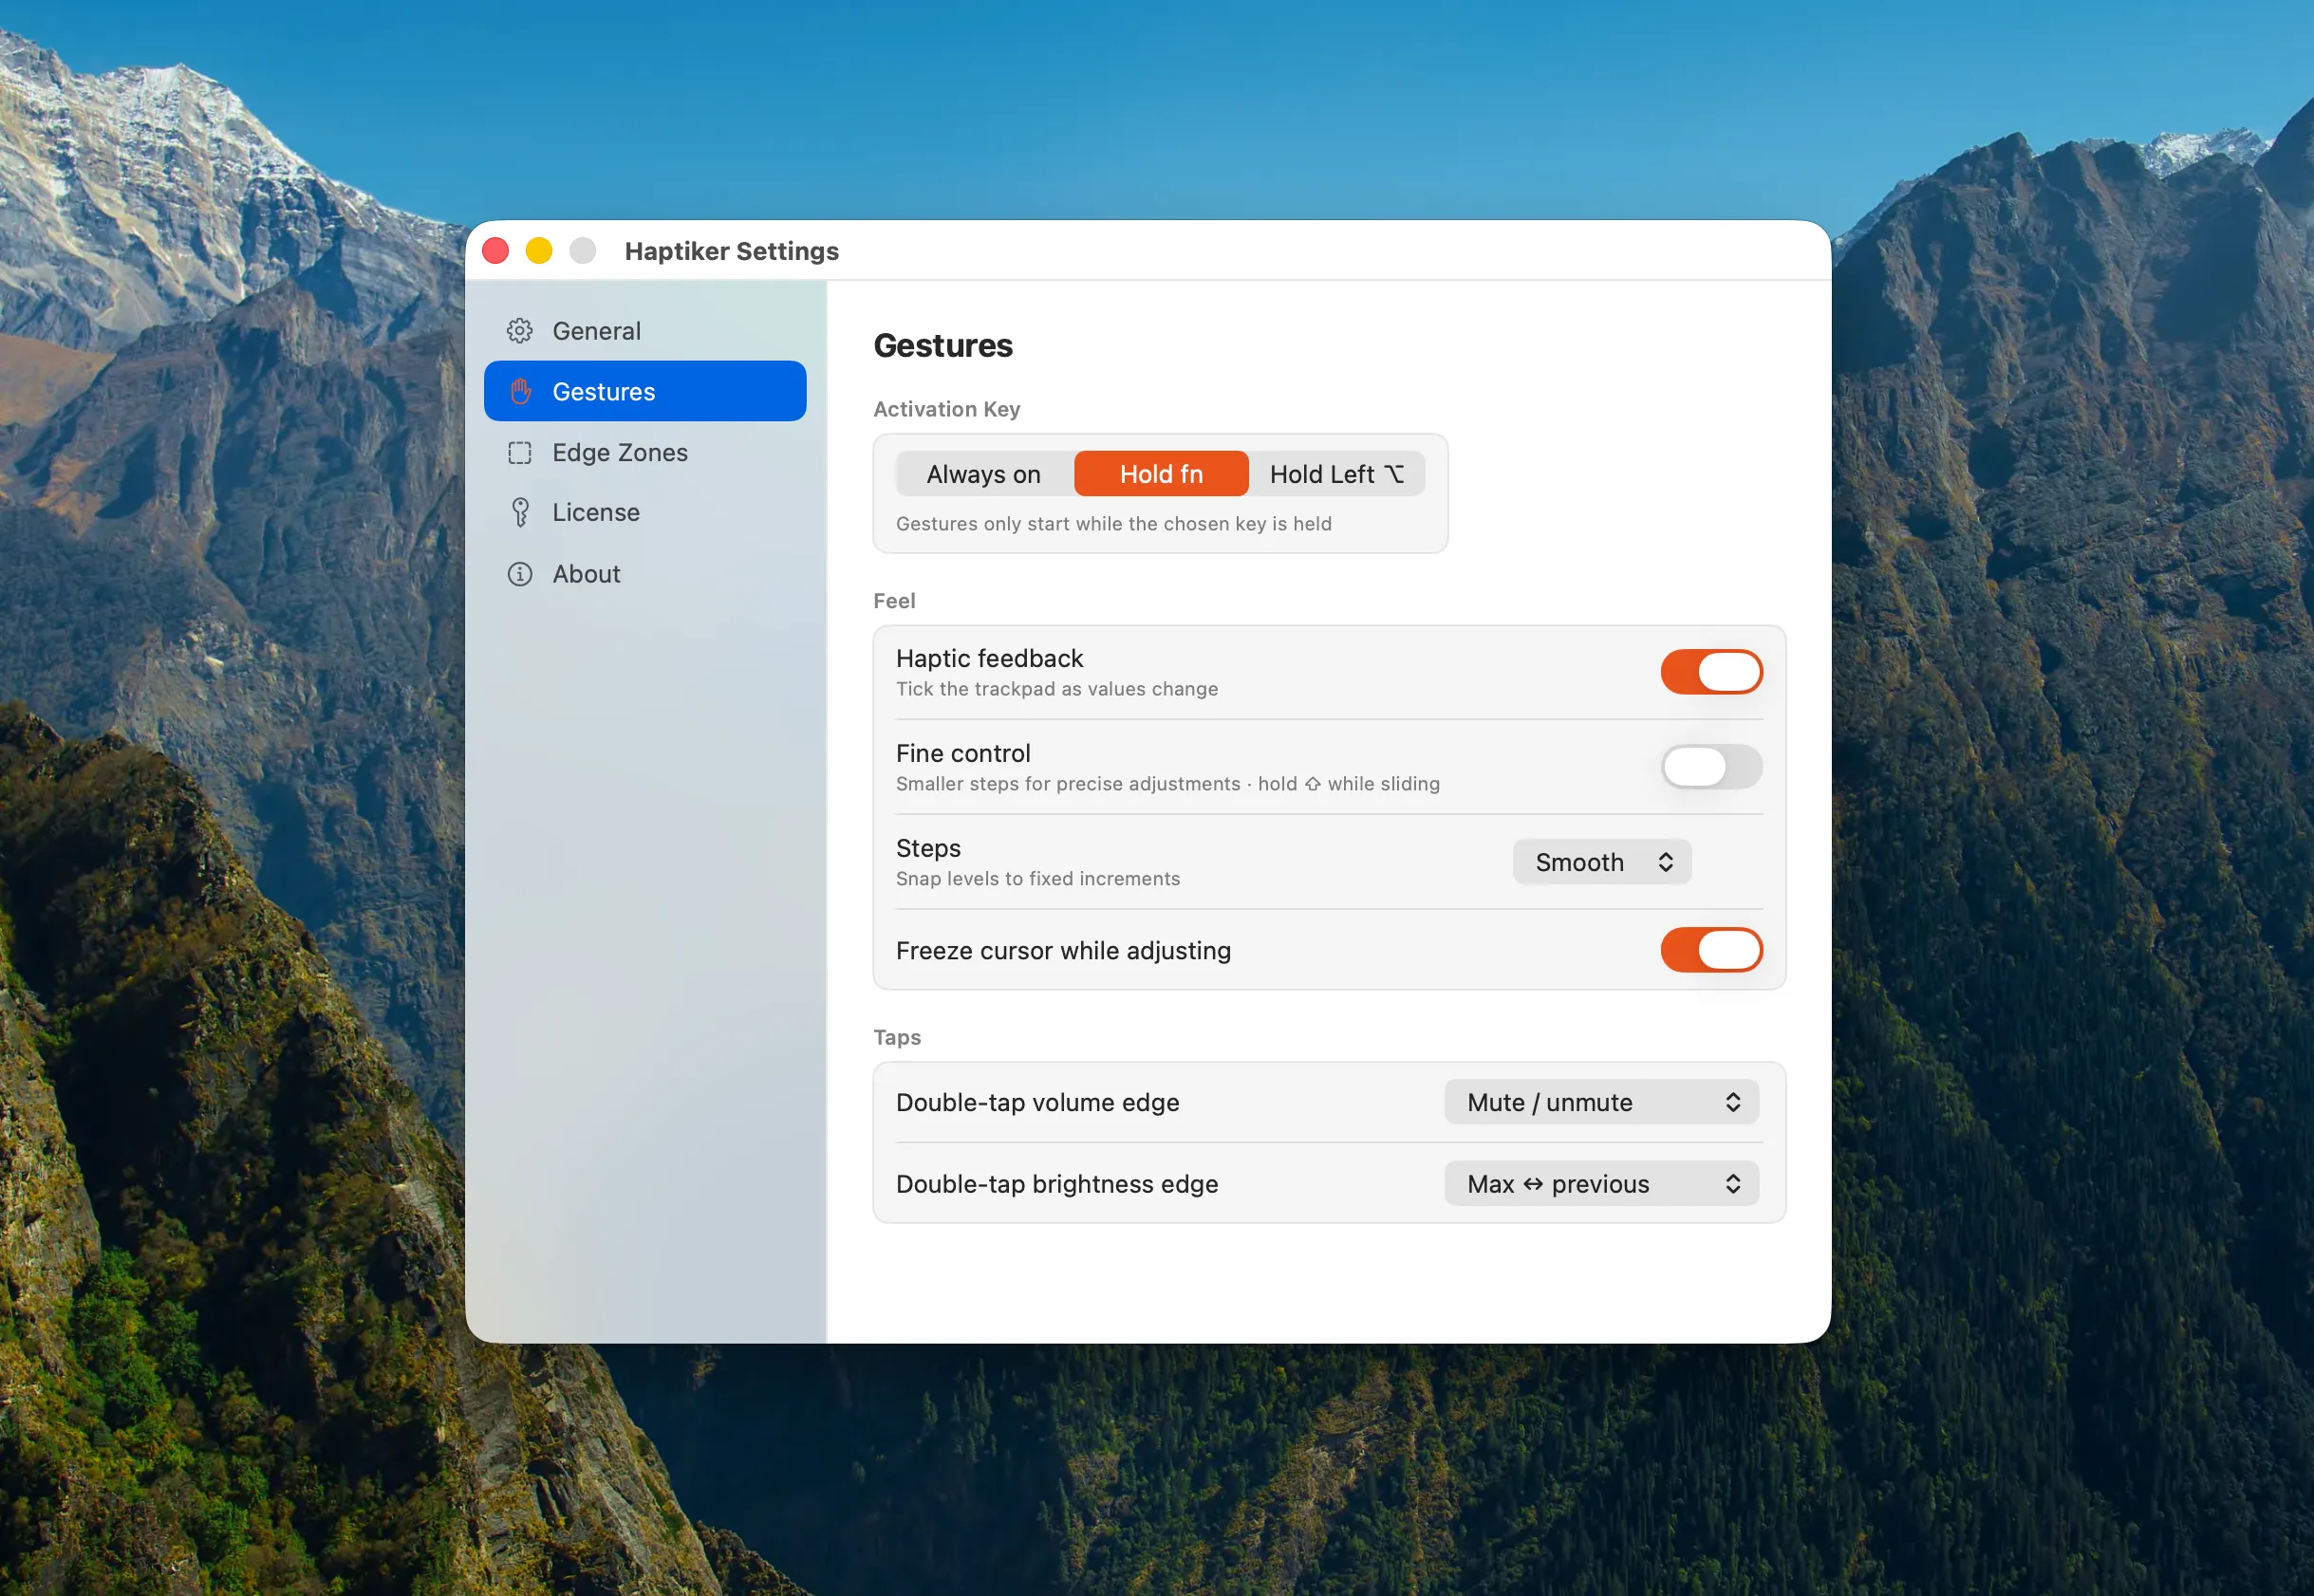Minimize the Haptiker Settings window

(539, 251)
